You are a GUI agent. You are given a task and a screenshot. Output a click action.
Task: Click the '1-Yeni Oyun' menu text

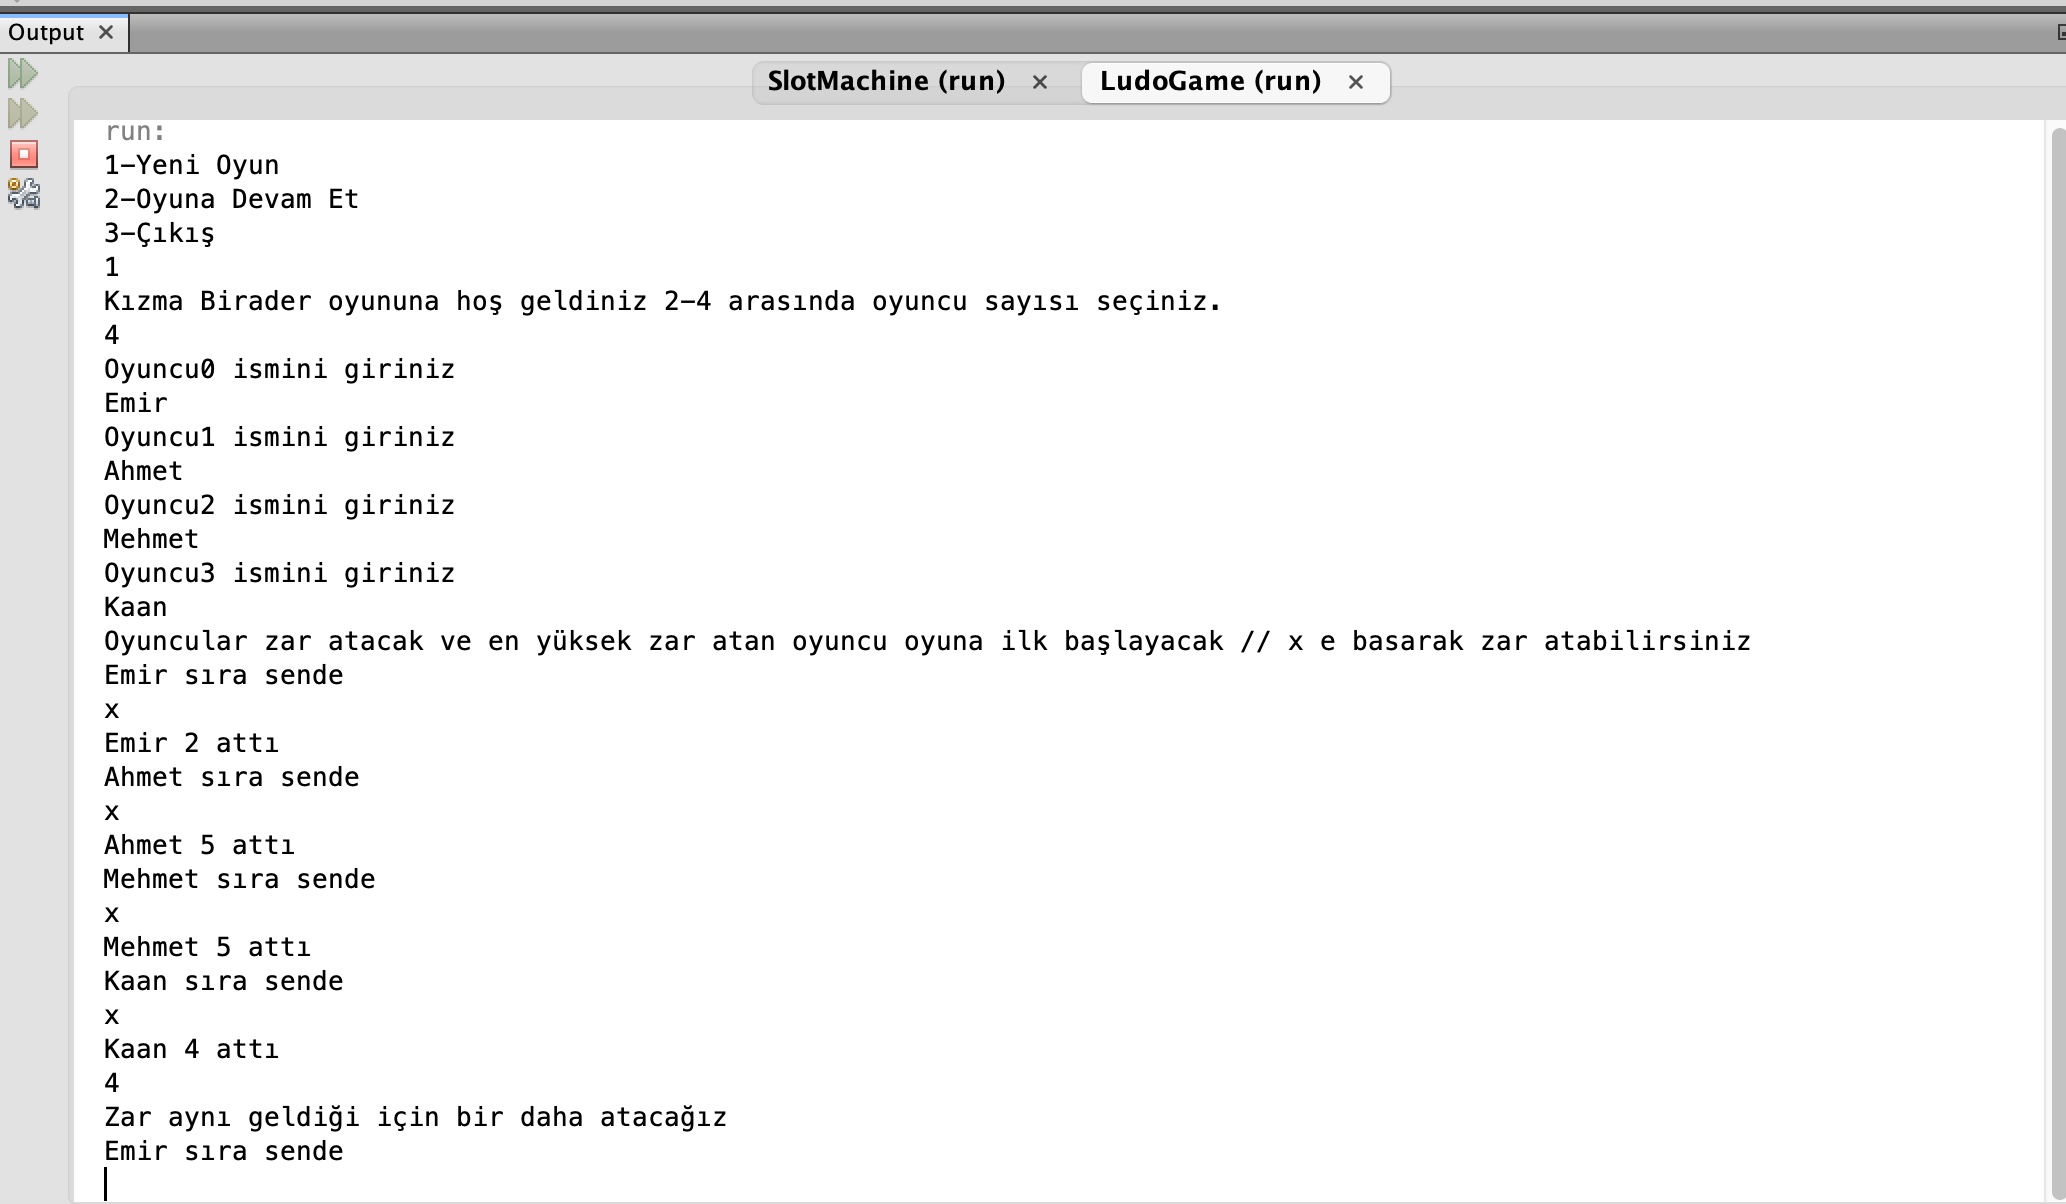(x=192, y=164)
